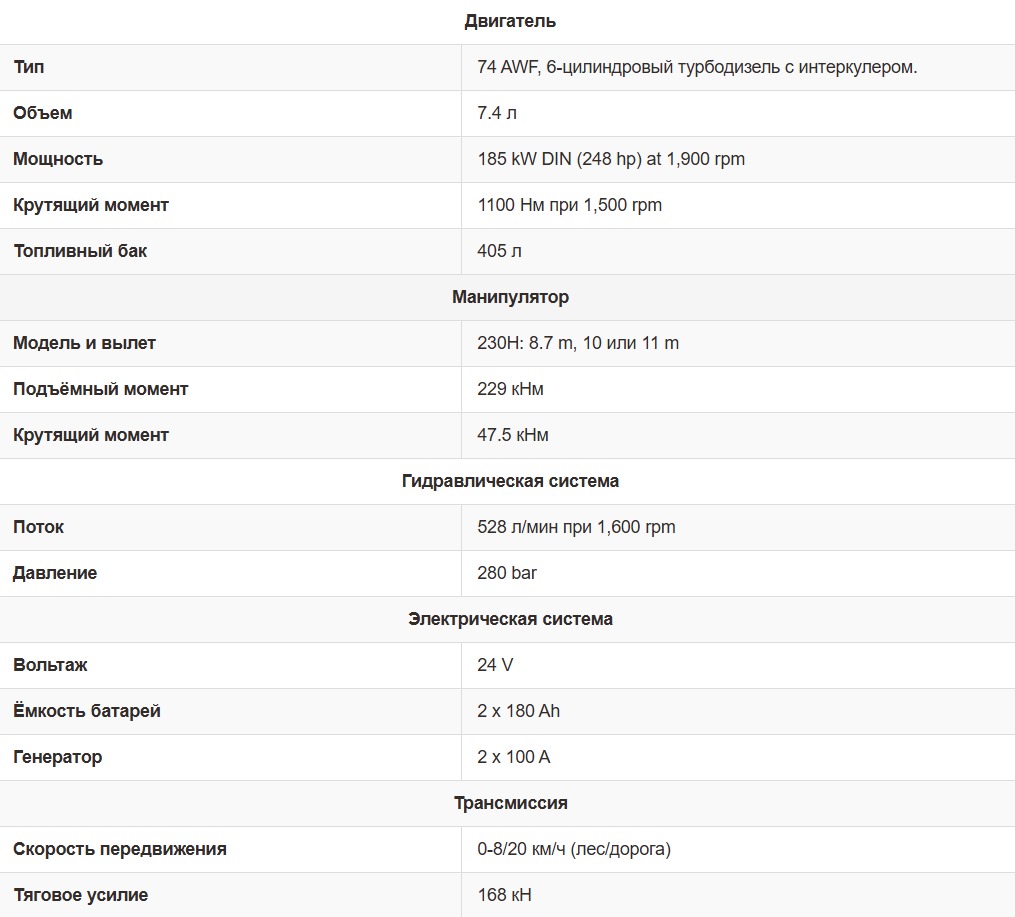
Task: Click the Подъёмный момент 229 кНм value
Action: tap(510, 389)
